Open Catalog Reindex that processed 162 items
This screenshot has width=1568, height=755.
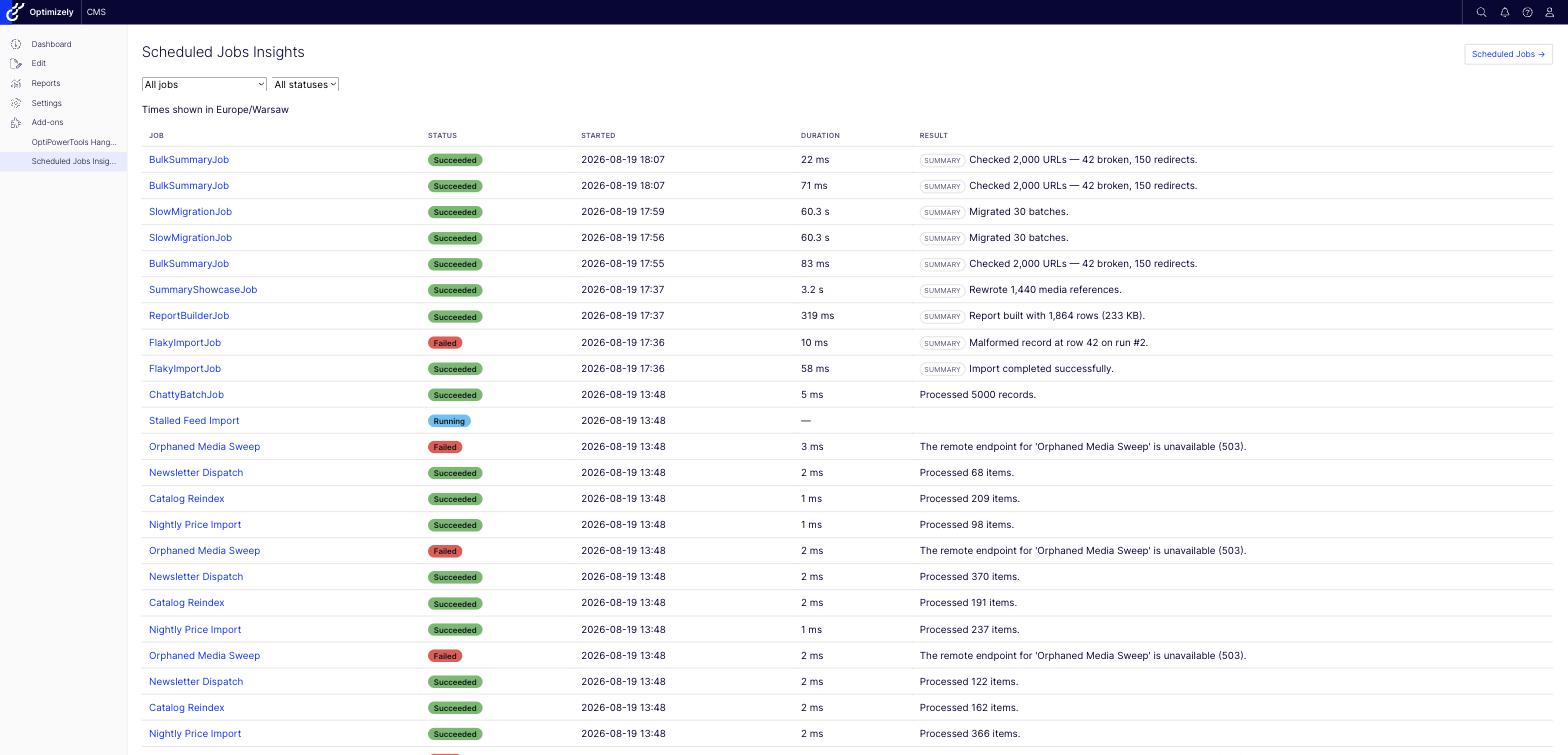pyautogui.click(x=186, y=708)
